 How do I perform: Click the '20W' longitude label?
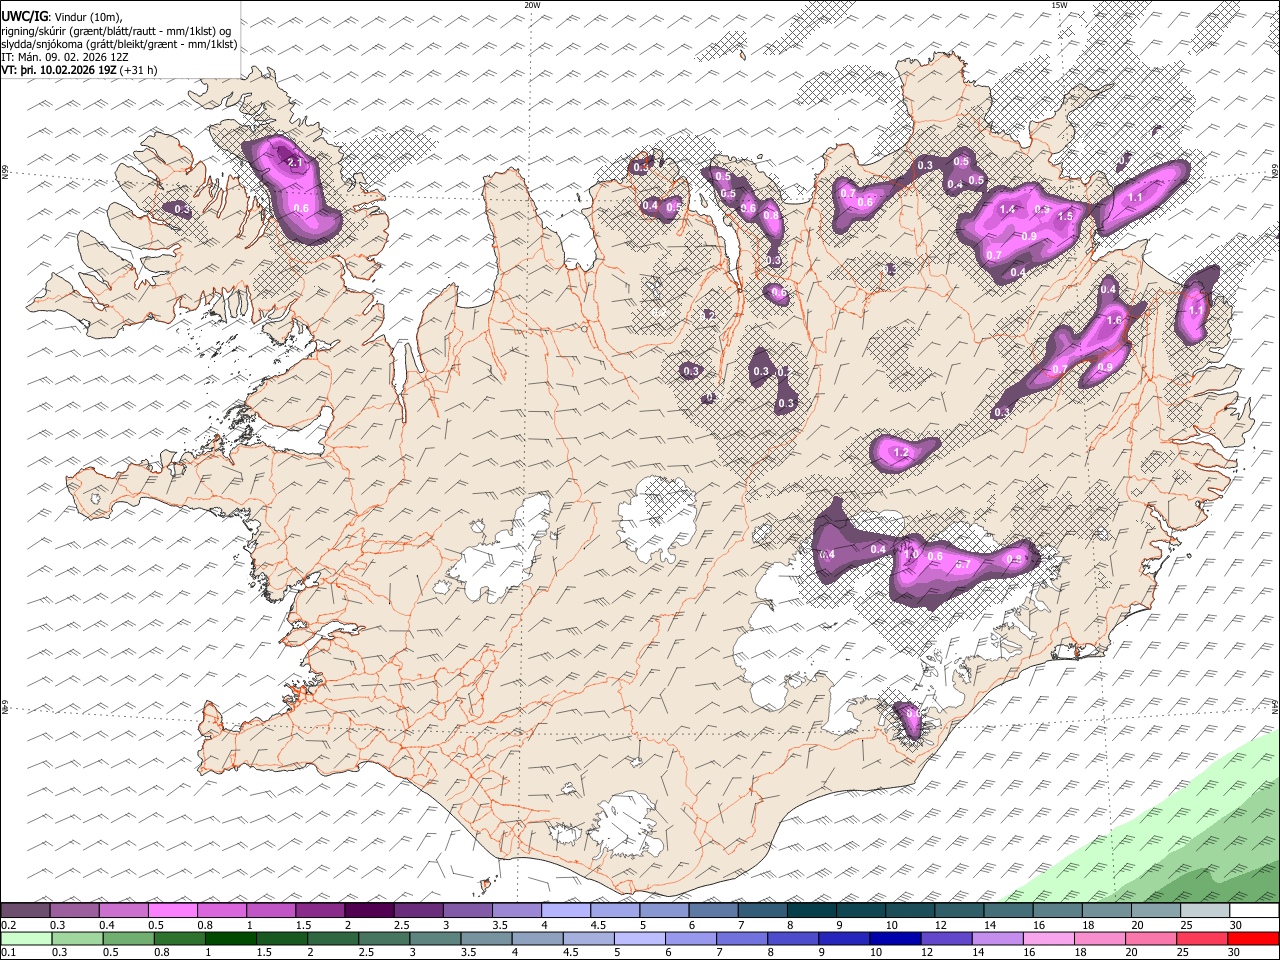click(532, 5)
